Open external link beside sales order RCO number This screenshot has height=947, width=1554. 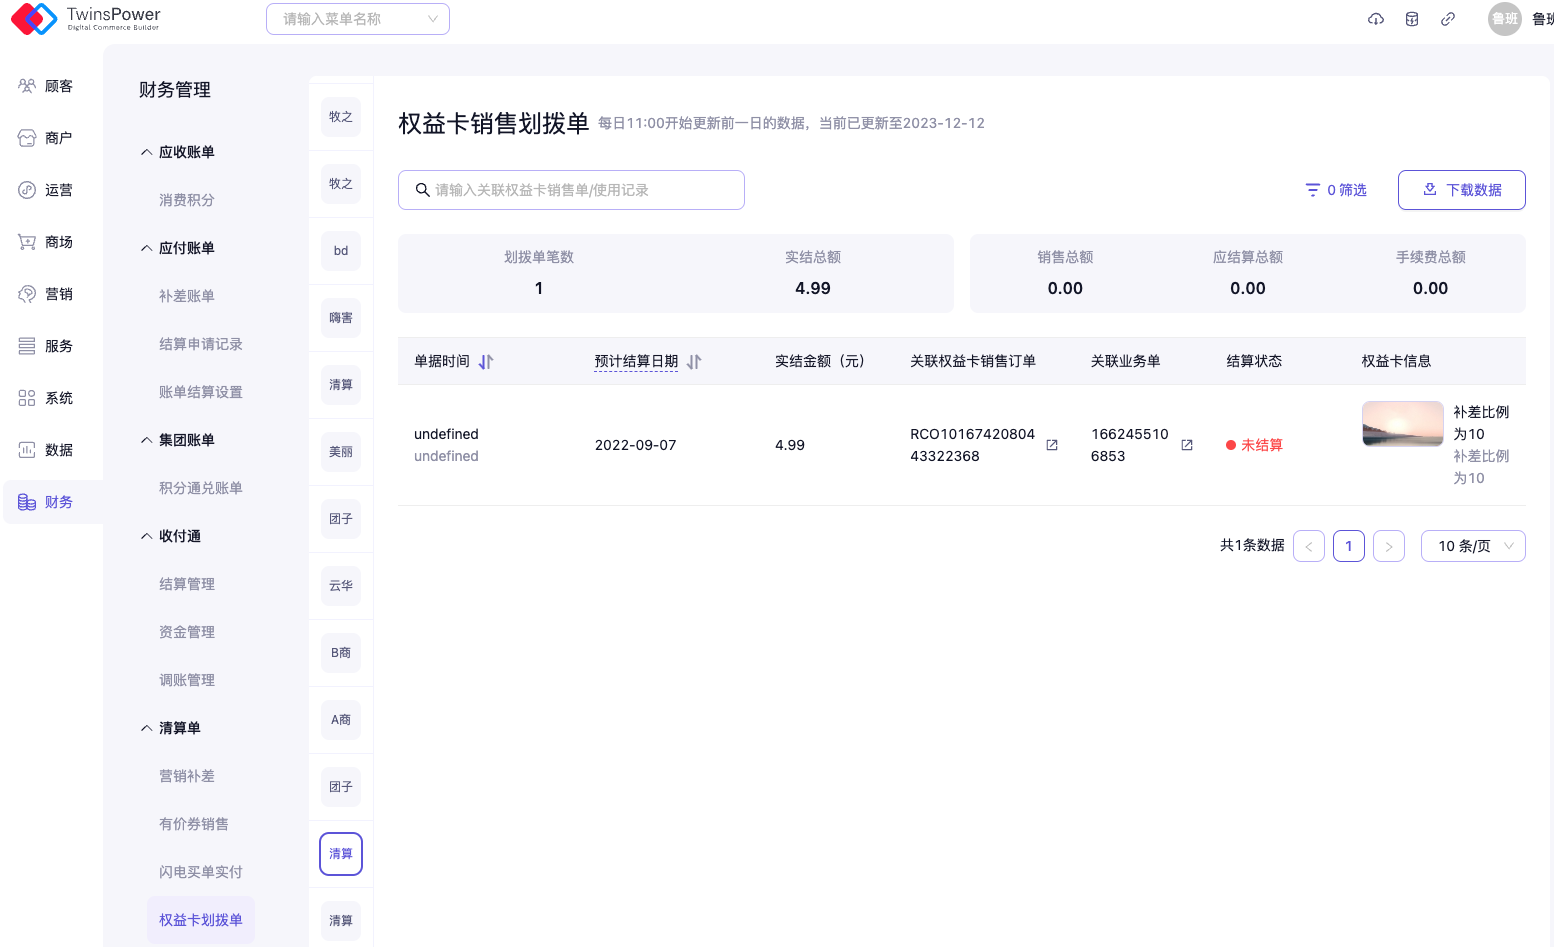pyautogui.click(x=1052, y=445)
